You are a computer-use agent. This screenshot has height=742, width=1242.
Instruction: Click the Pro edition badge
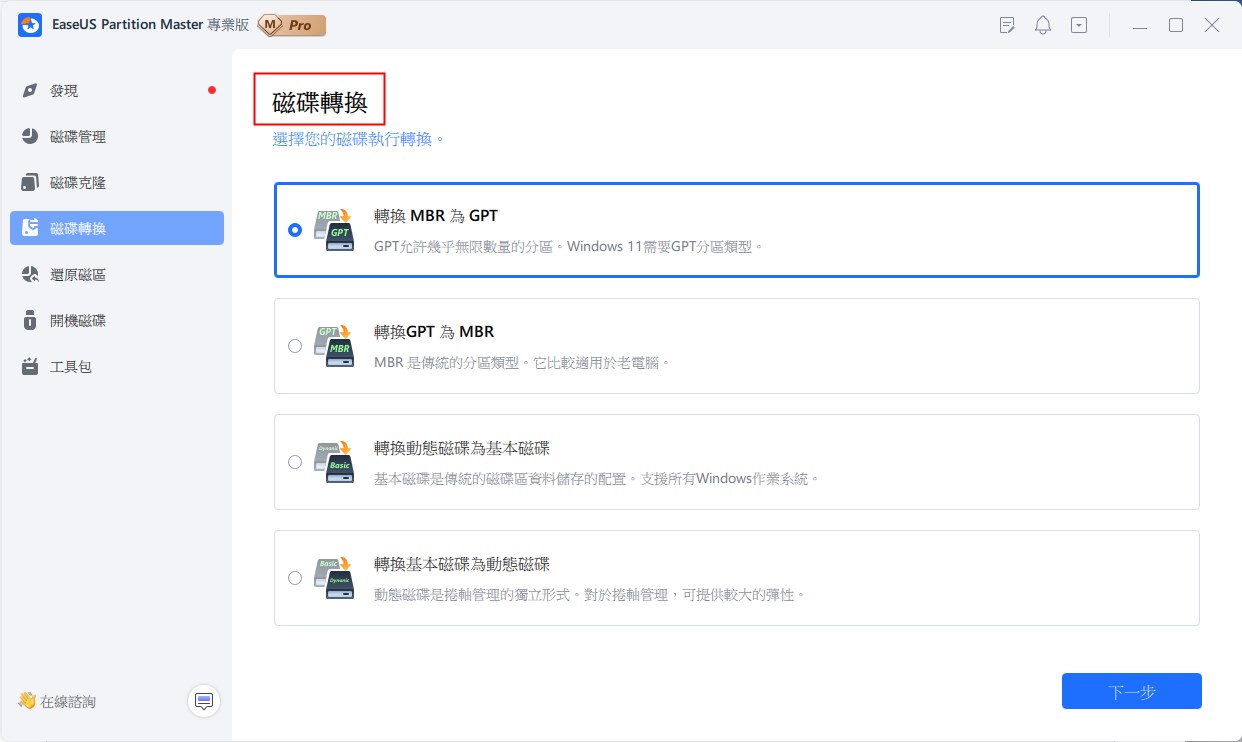pos(292,25)
